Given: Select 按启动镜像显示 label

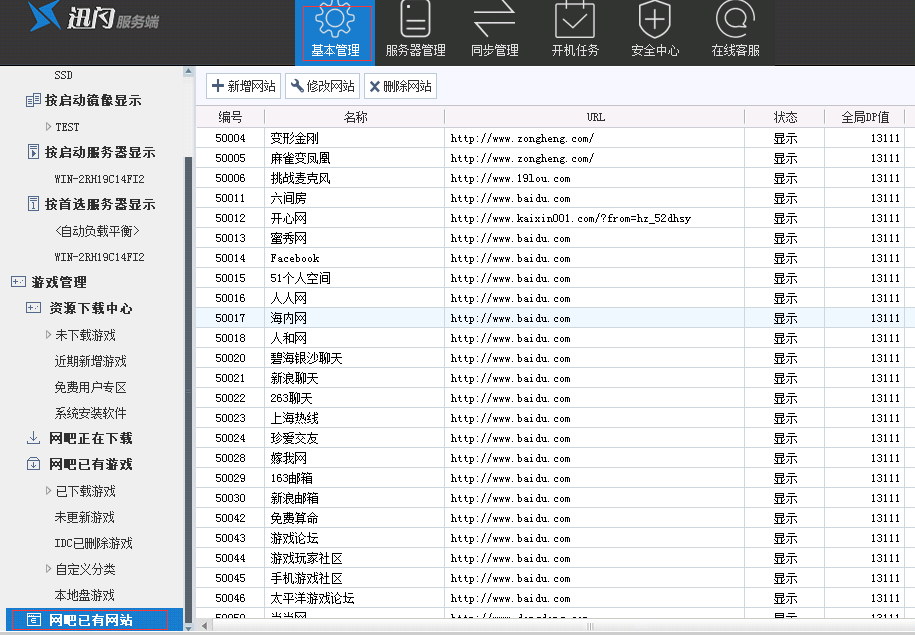Looking at the screenshot, I should (x=93, y=100).
